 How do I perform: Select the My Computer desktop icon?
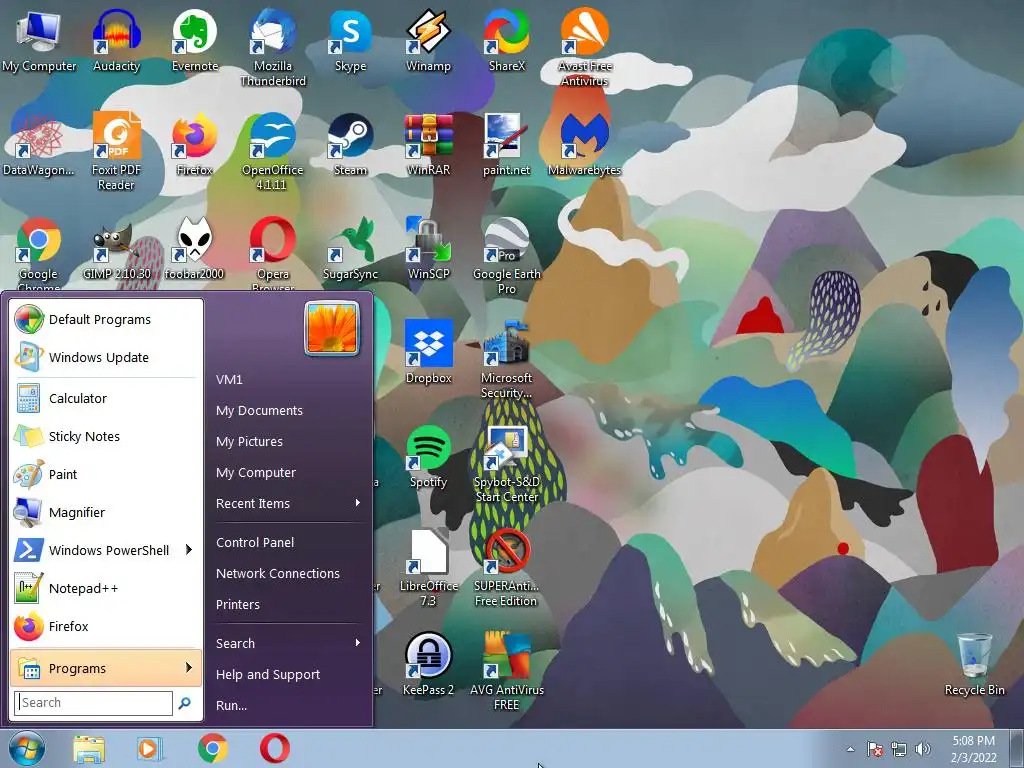click(x=39, y=40)
